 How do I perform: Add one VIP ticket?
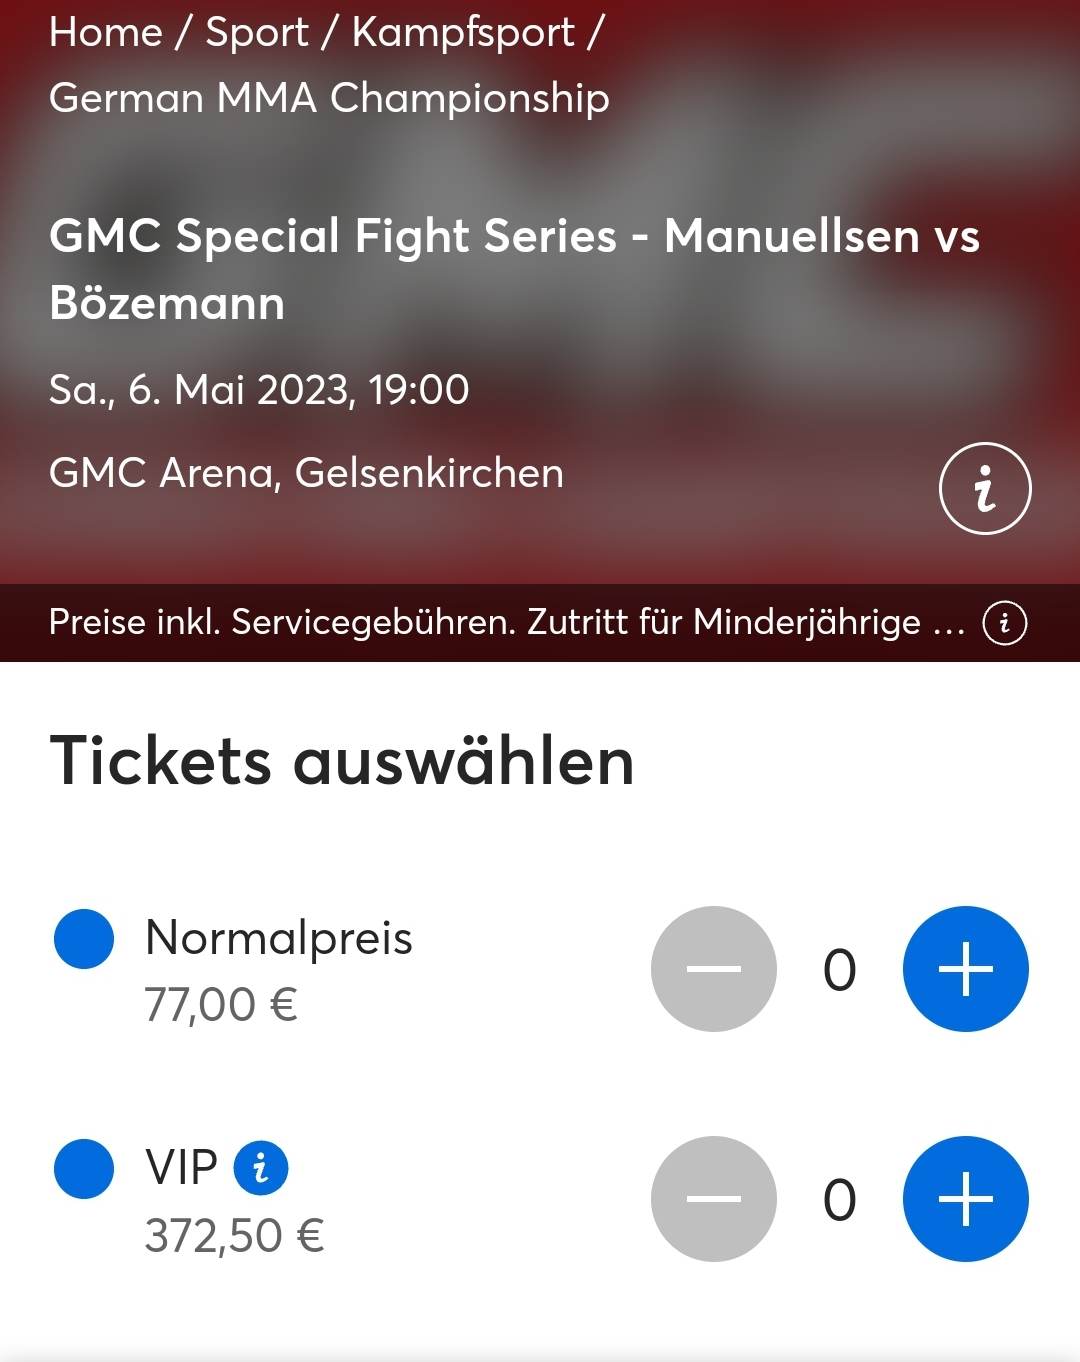pyautogui.click(x=965, y=1199)
